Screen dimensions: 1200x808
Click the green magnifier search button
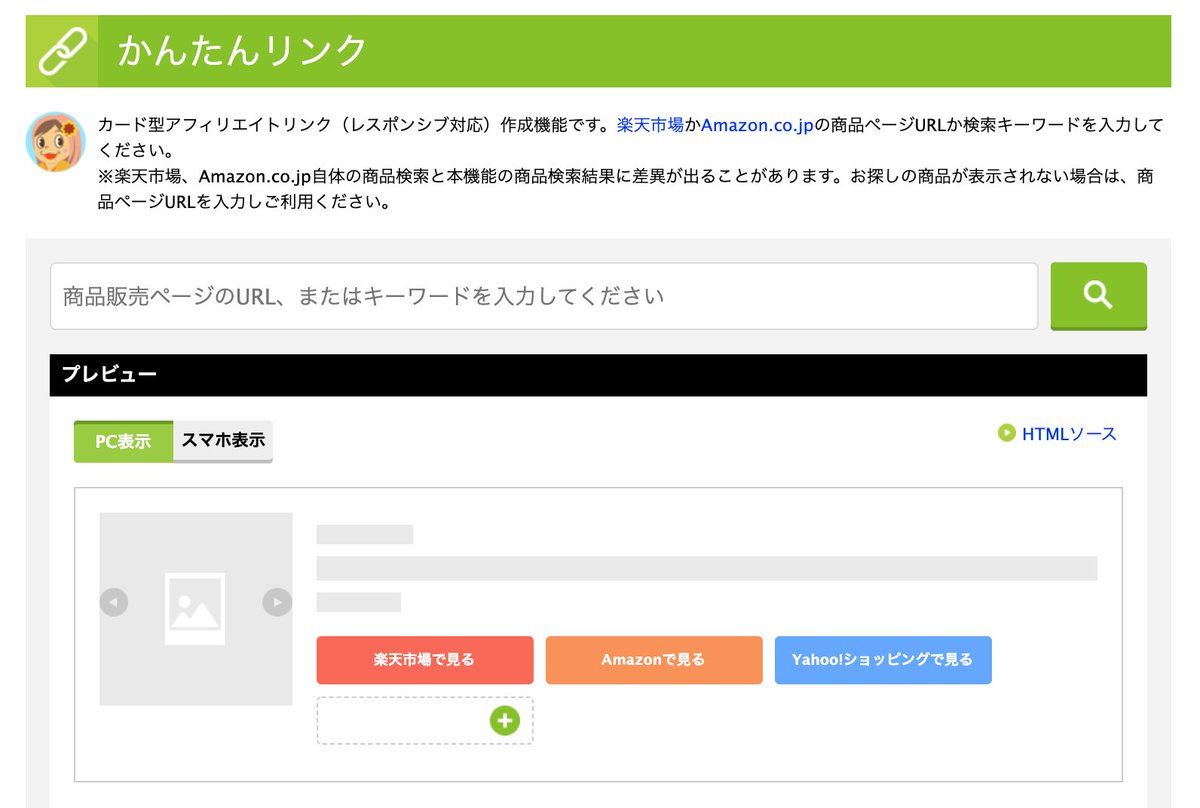click(1098, 296)
